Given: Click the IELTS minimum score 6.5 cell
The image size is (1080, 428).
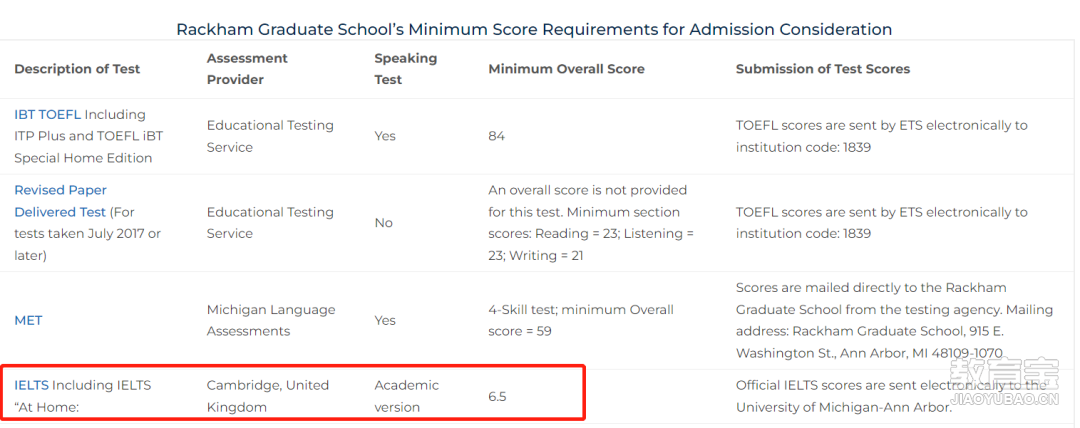Looking at the screenshot, I should [497, 396].
